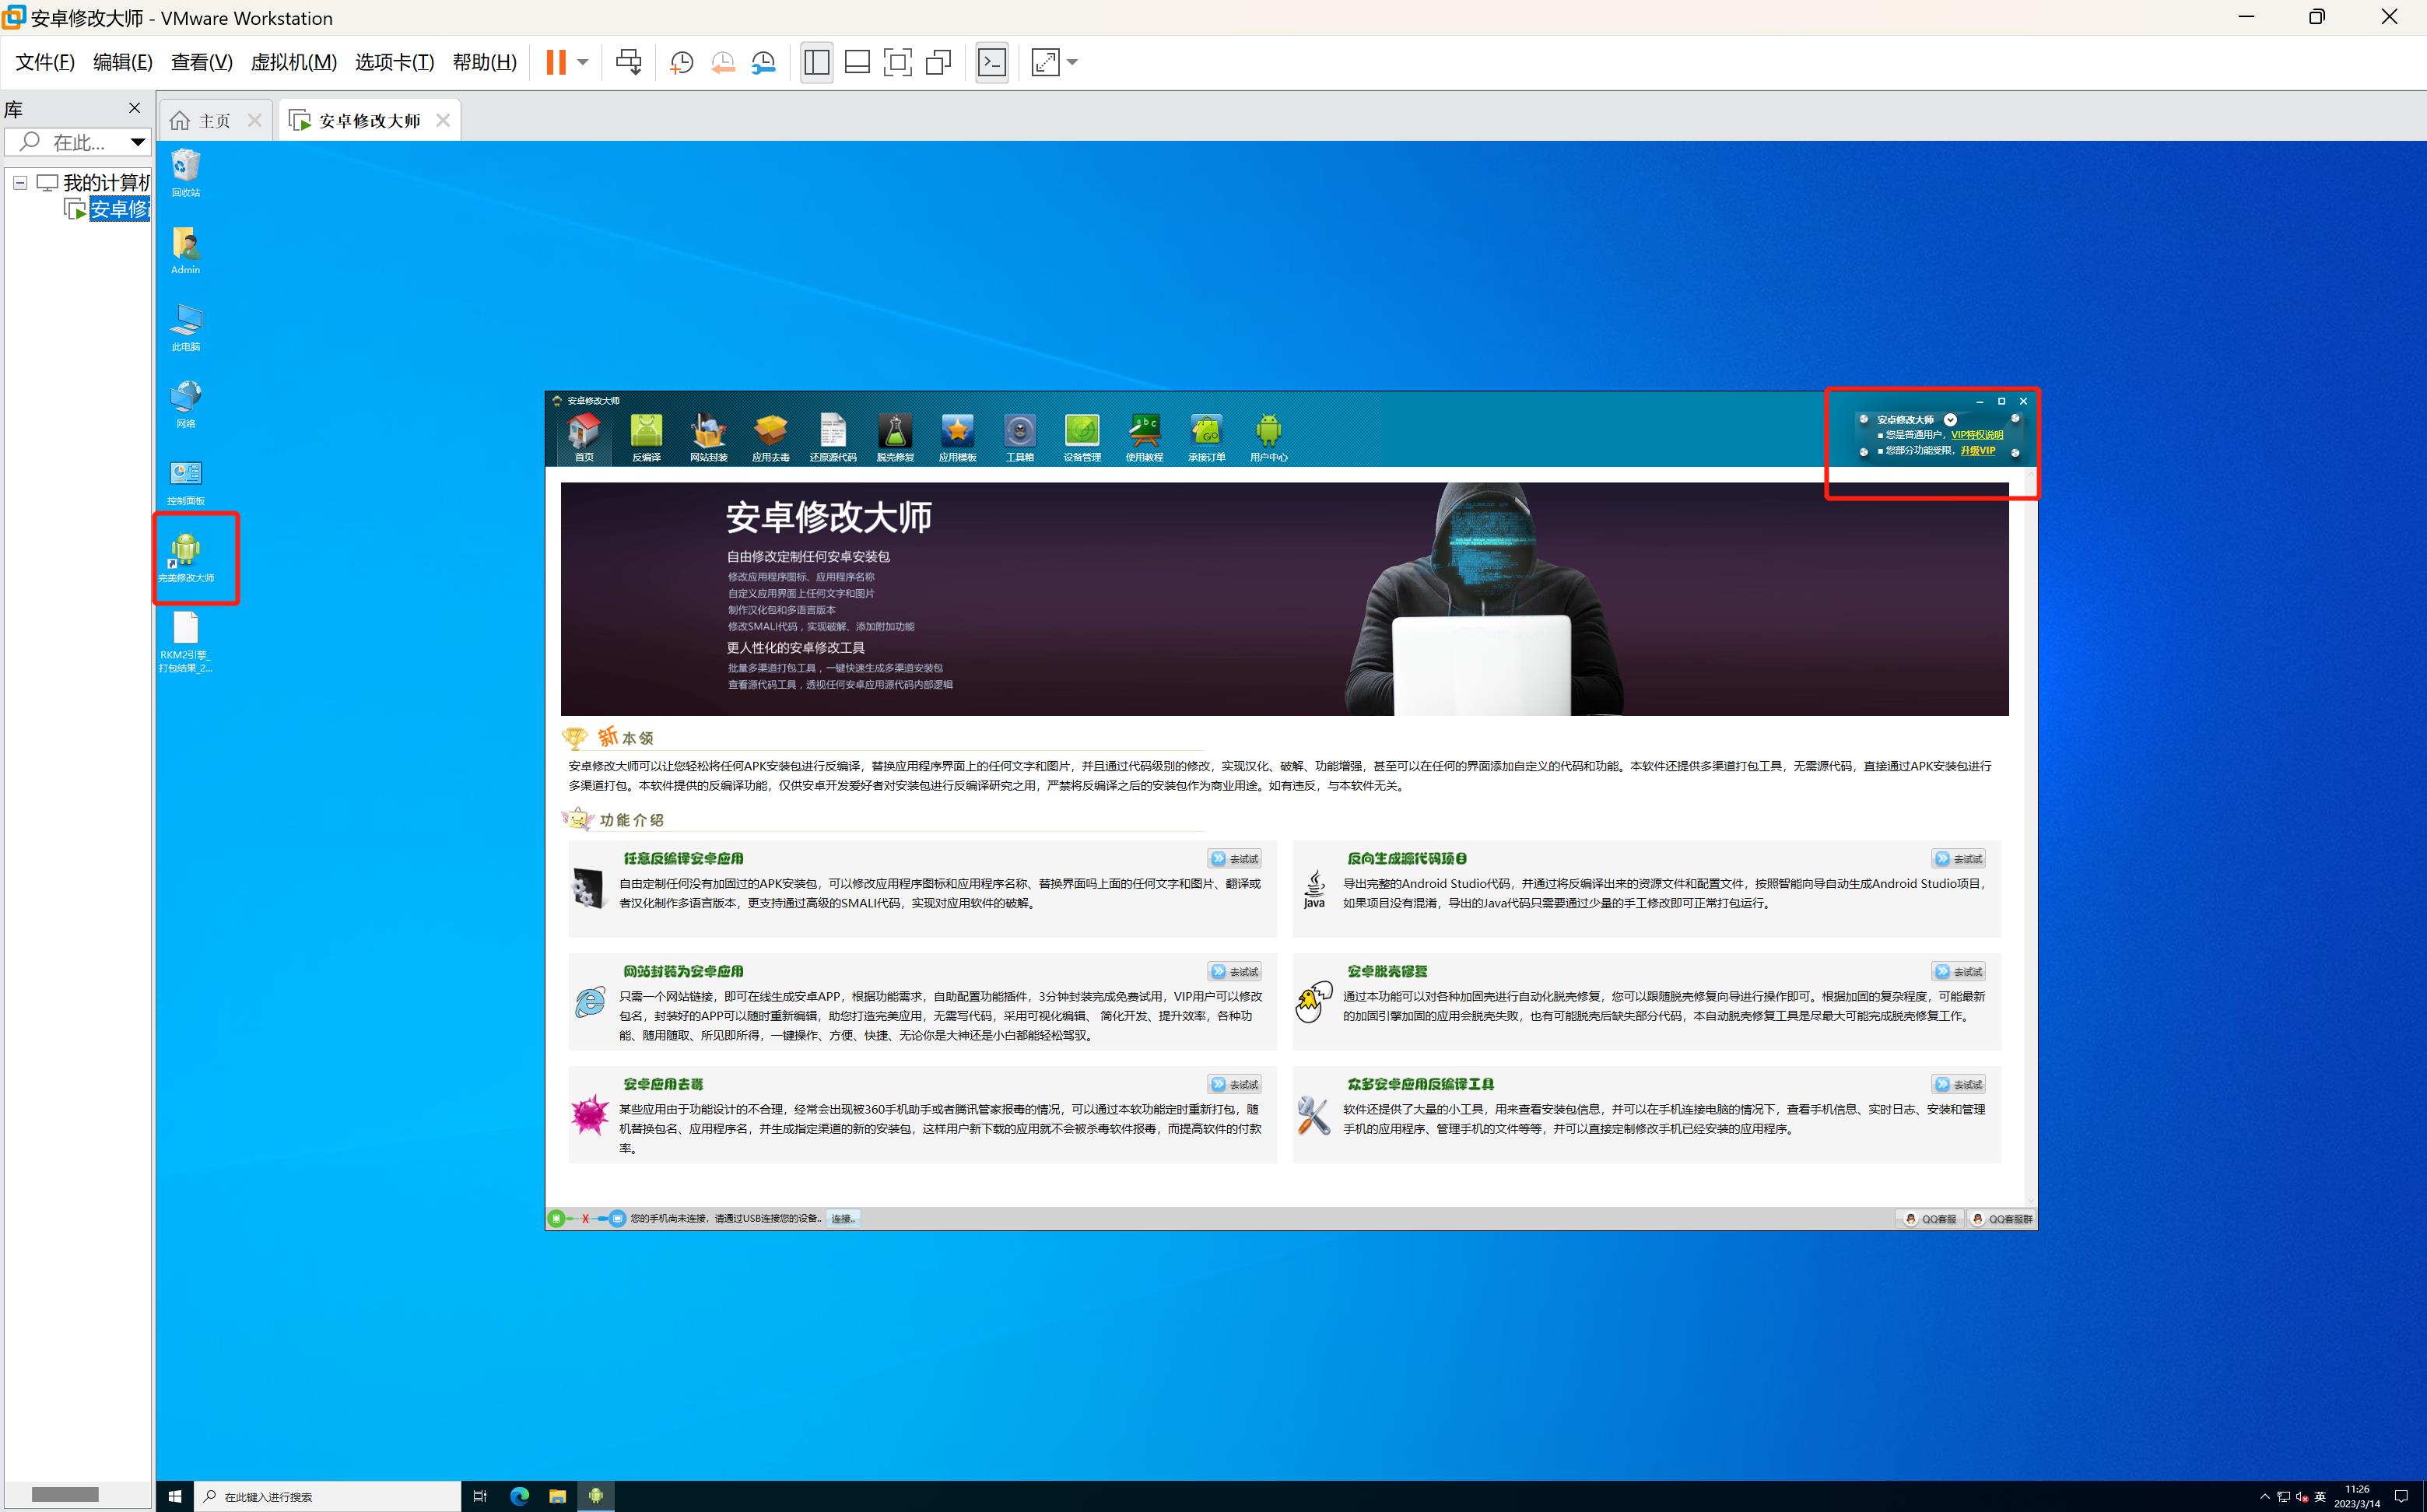Click the 连接 button in status bar
This screenshot has height=1512, width=2427.
pyautogui.click(x=843, y=1219)
